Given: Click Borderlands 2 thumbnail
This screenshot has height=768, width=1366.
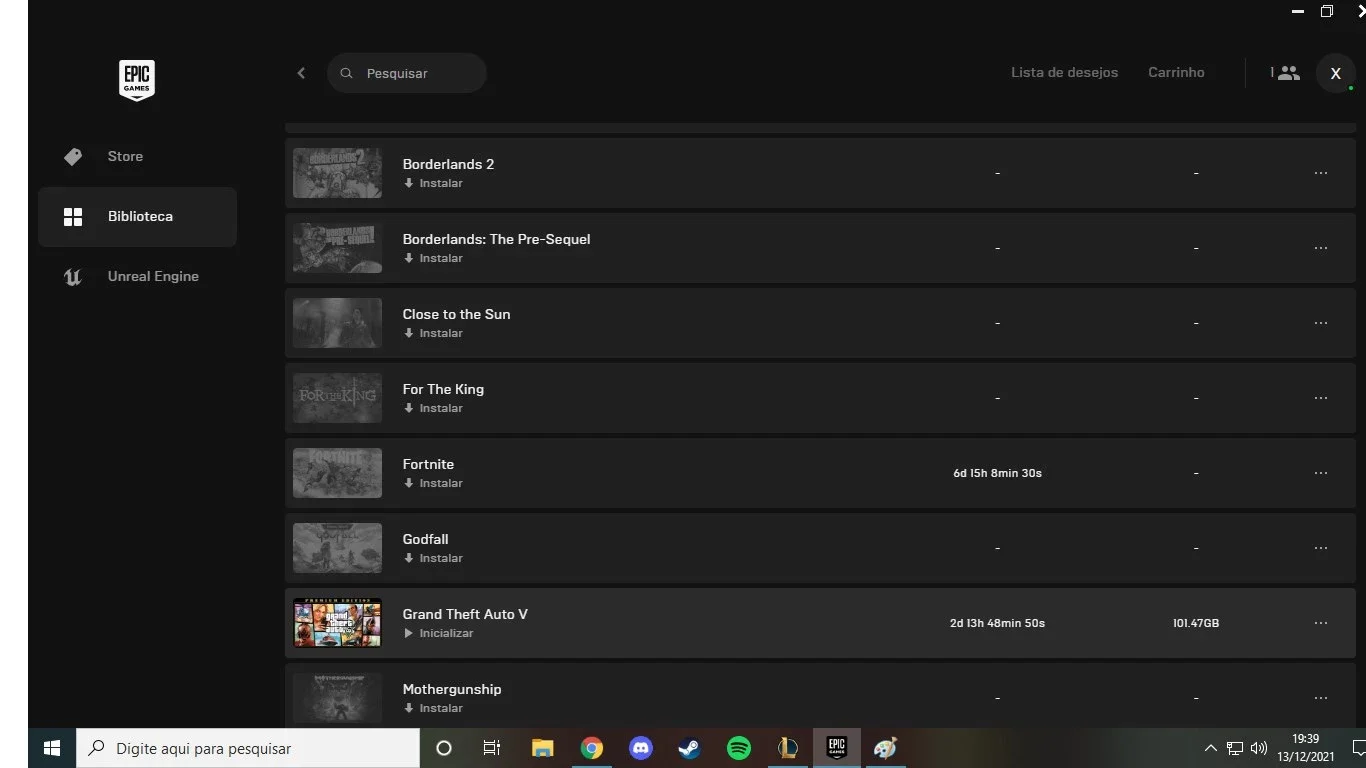Looking at the screenshot, I should point(337,173).
